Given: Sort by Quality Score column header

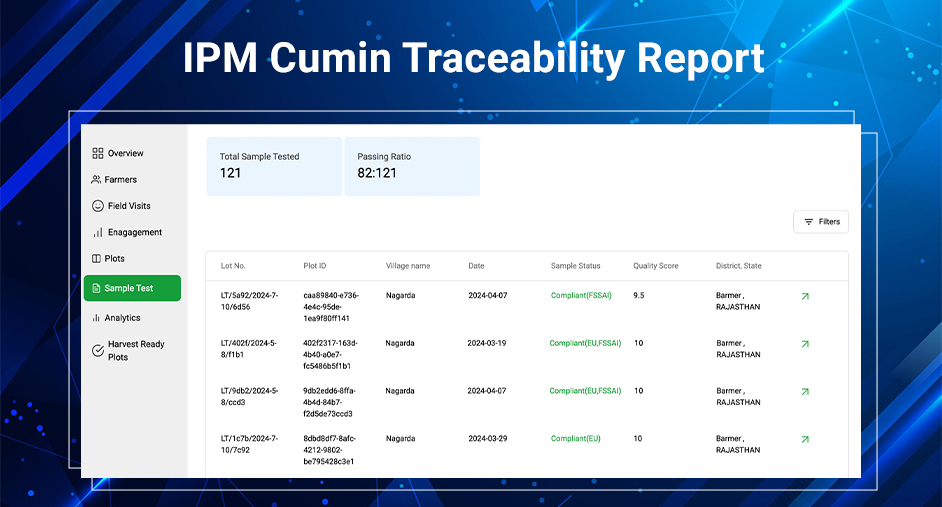Looking at the screenshot, I should [655, 266].
